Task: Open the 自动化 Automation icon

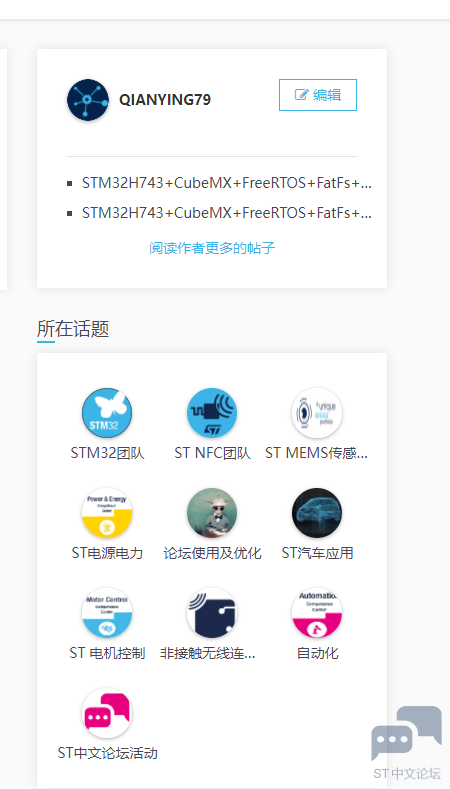Action: click(x=317, y=613)
